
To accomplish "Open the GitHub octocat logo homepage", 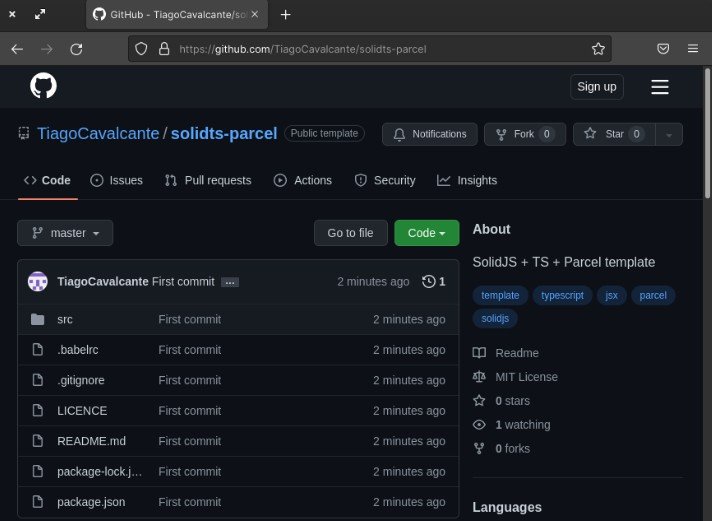I will tap(43, 86).
